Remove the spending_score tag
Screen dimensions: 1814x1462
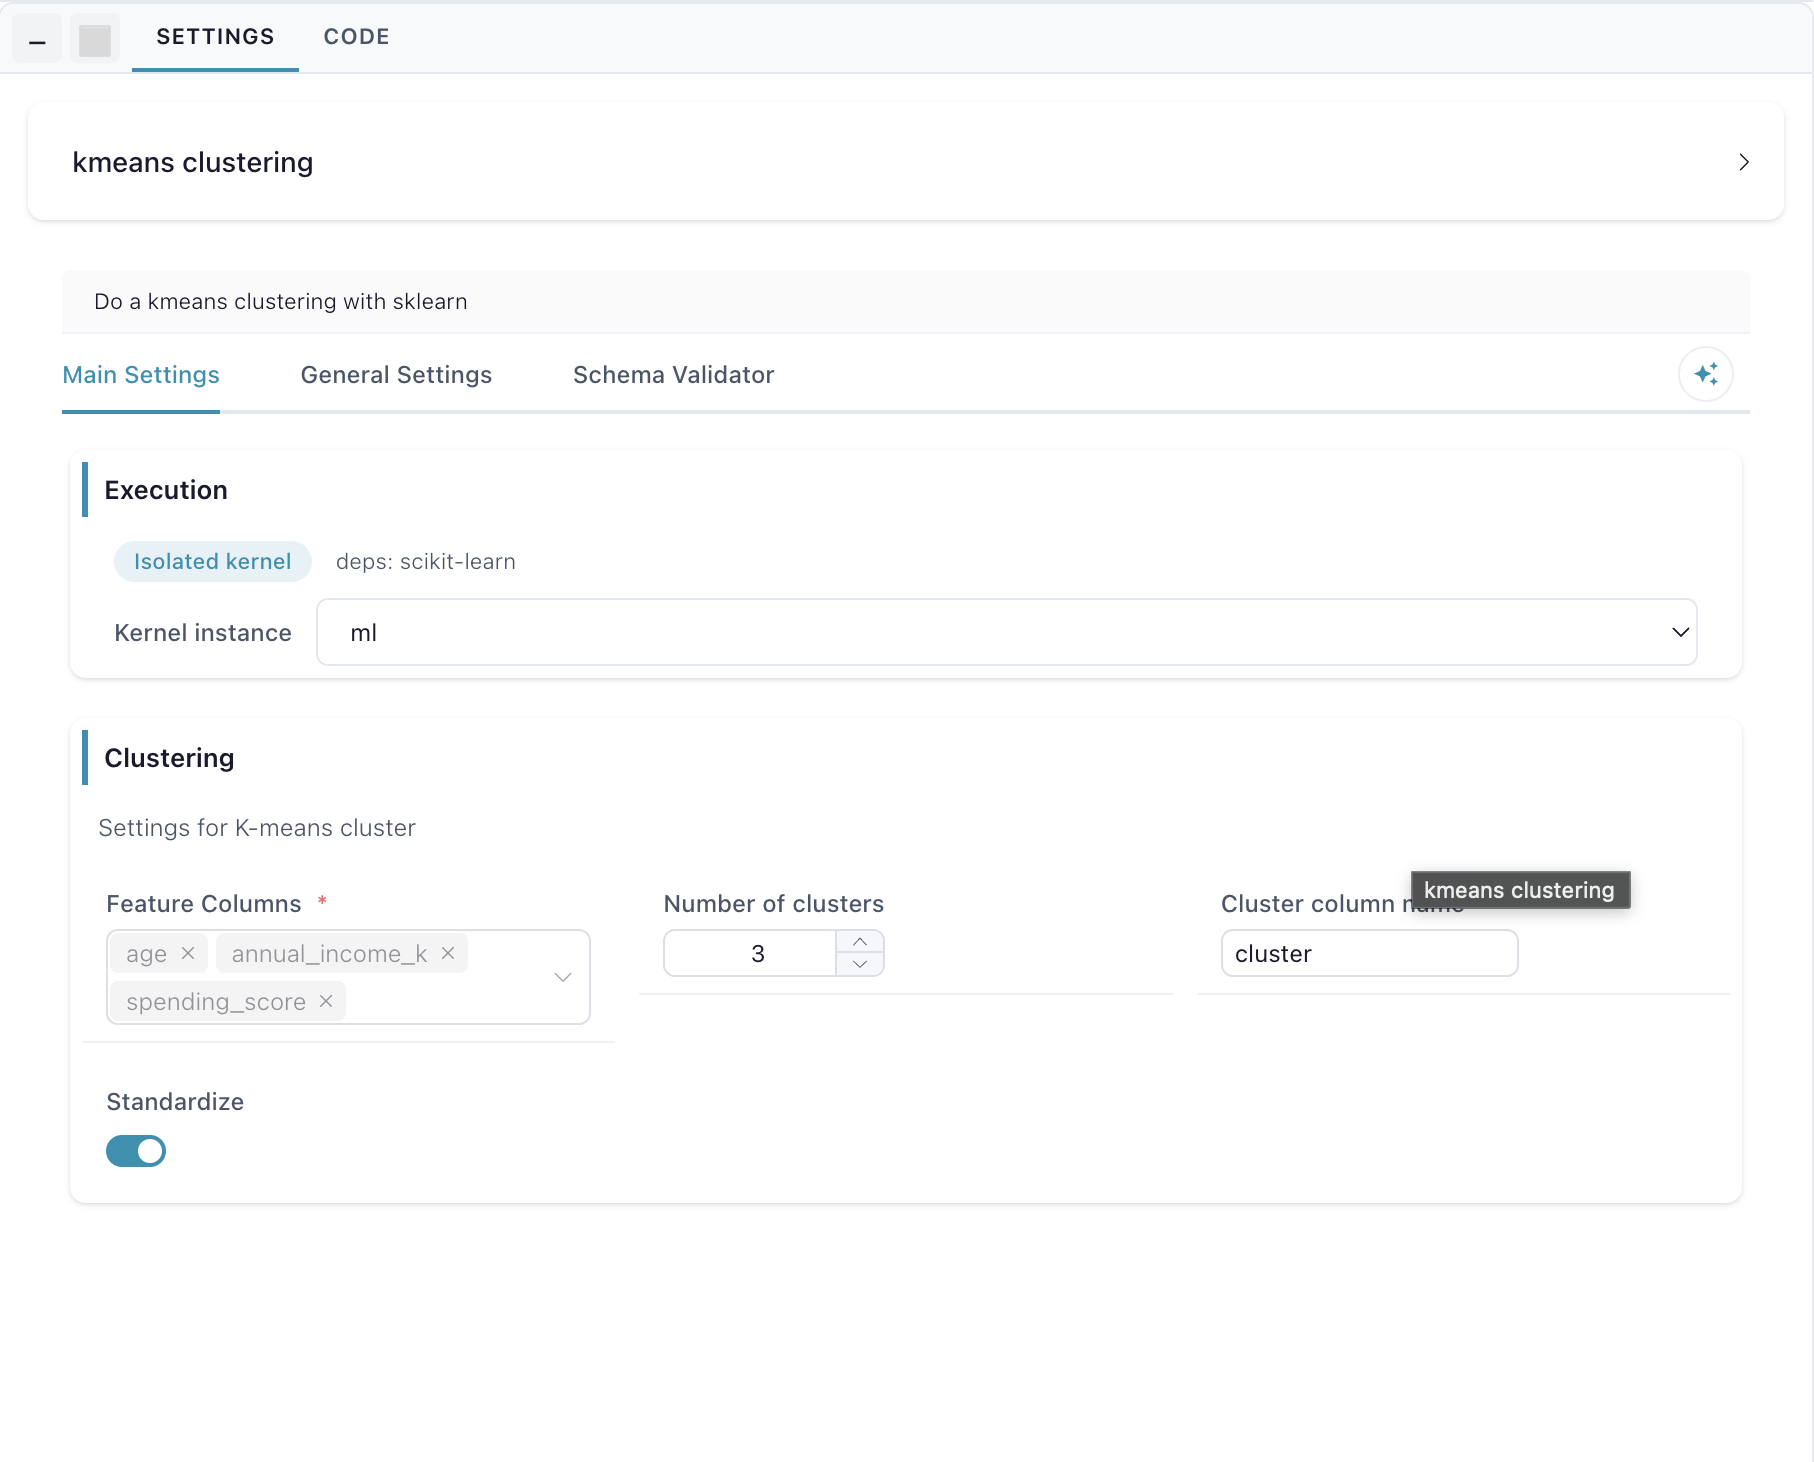[x=326, y=1001]
